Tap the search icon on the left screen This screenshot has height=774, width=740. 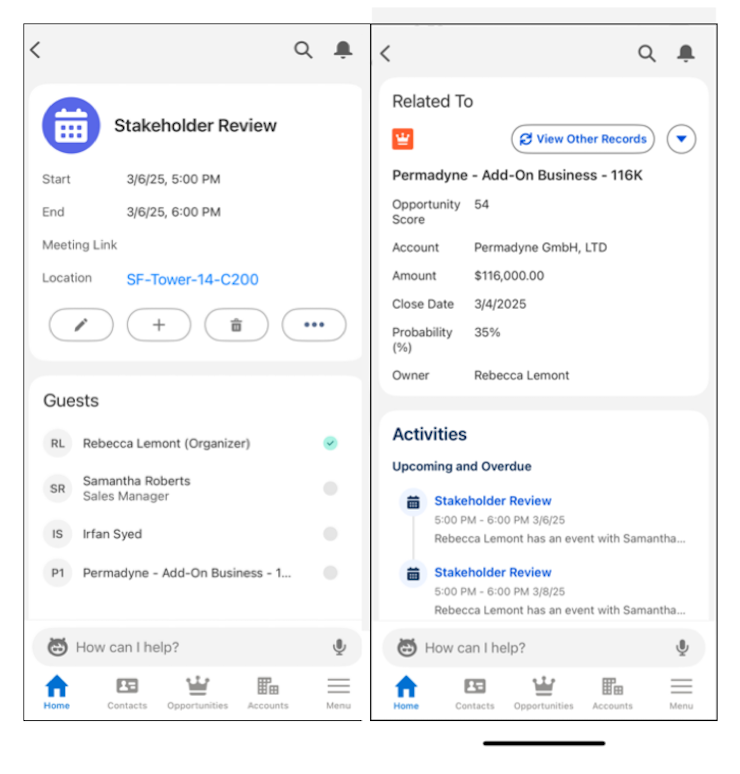click(303, 50)
